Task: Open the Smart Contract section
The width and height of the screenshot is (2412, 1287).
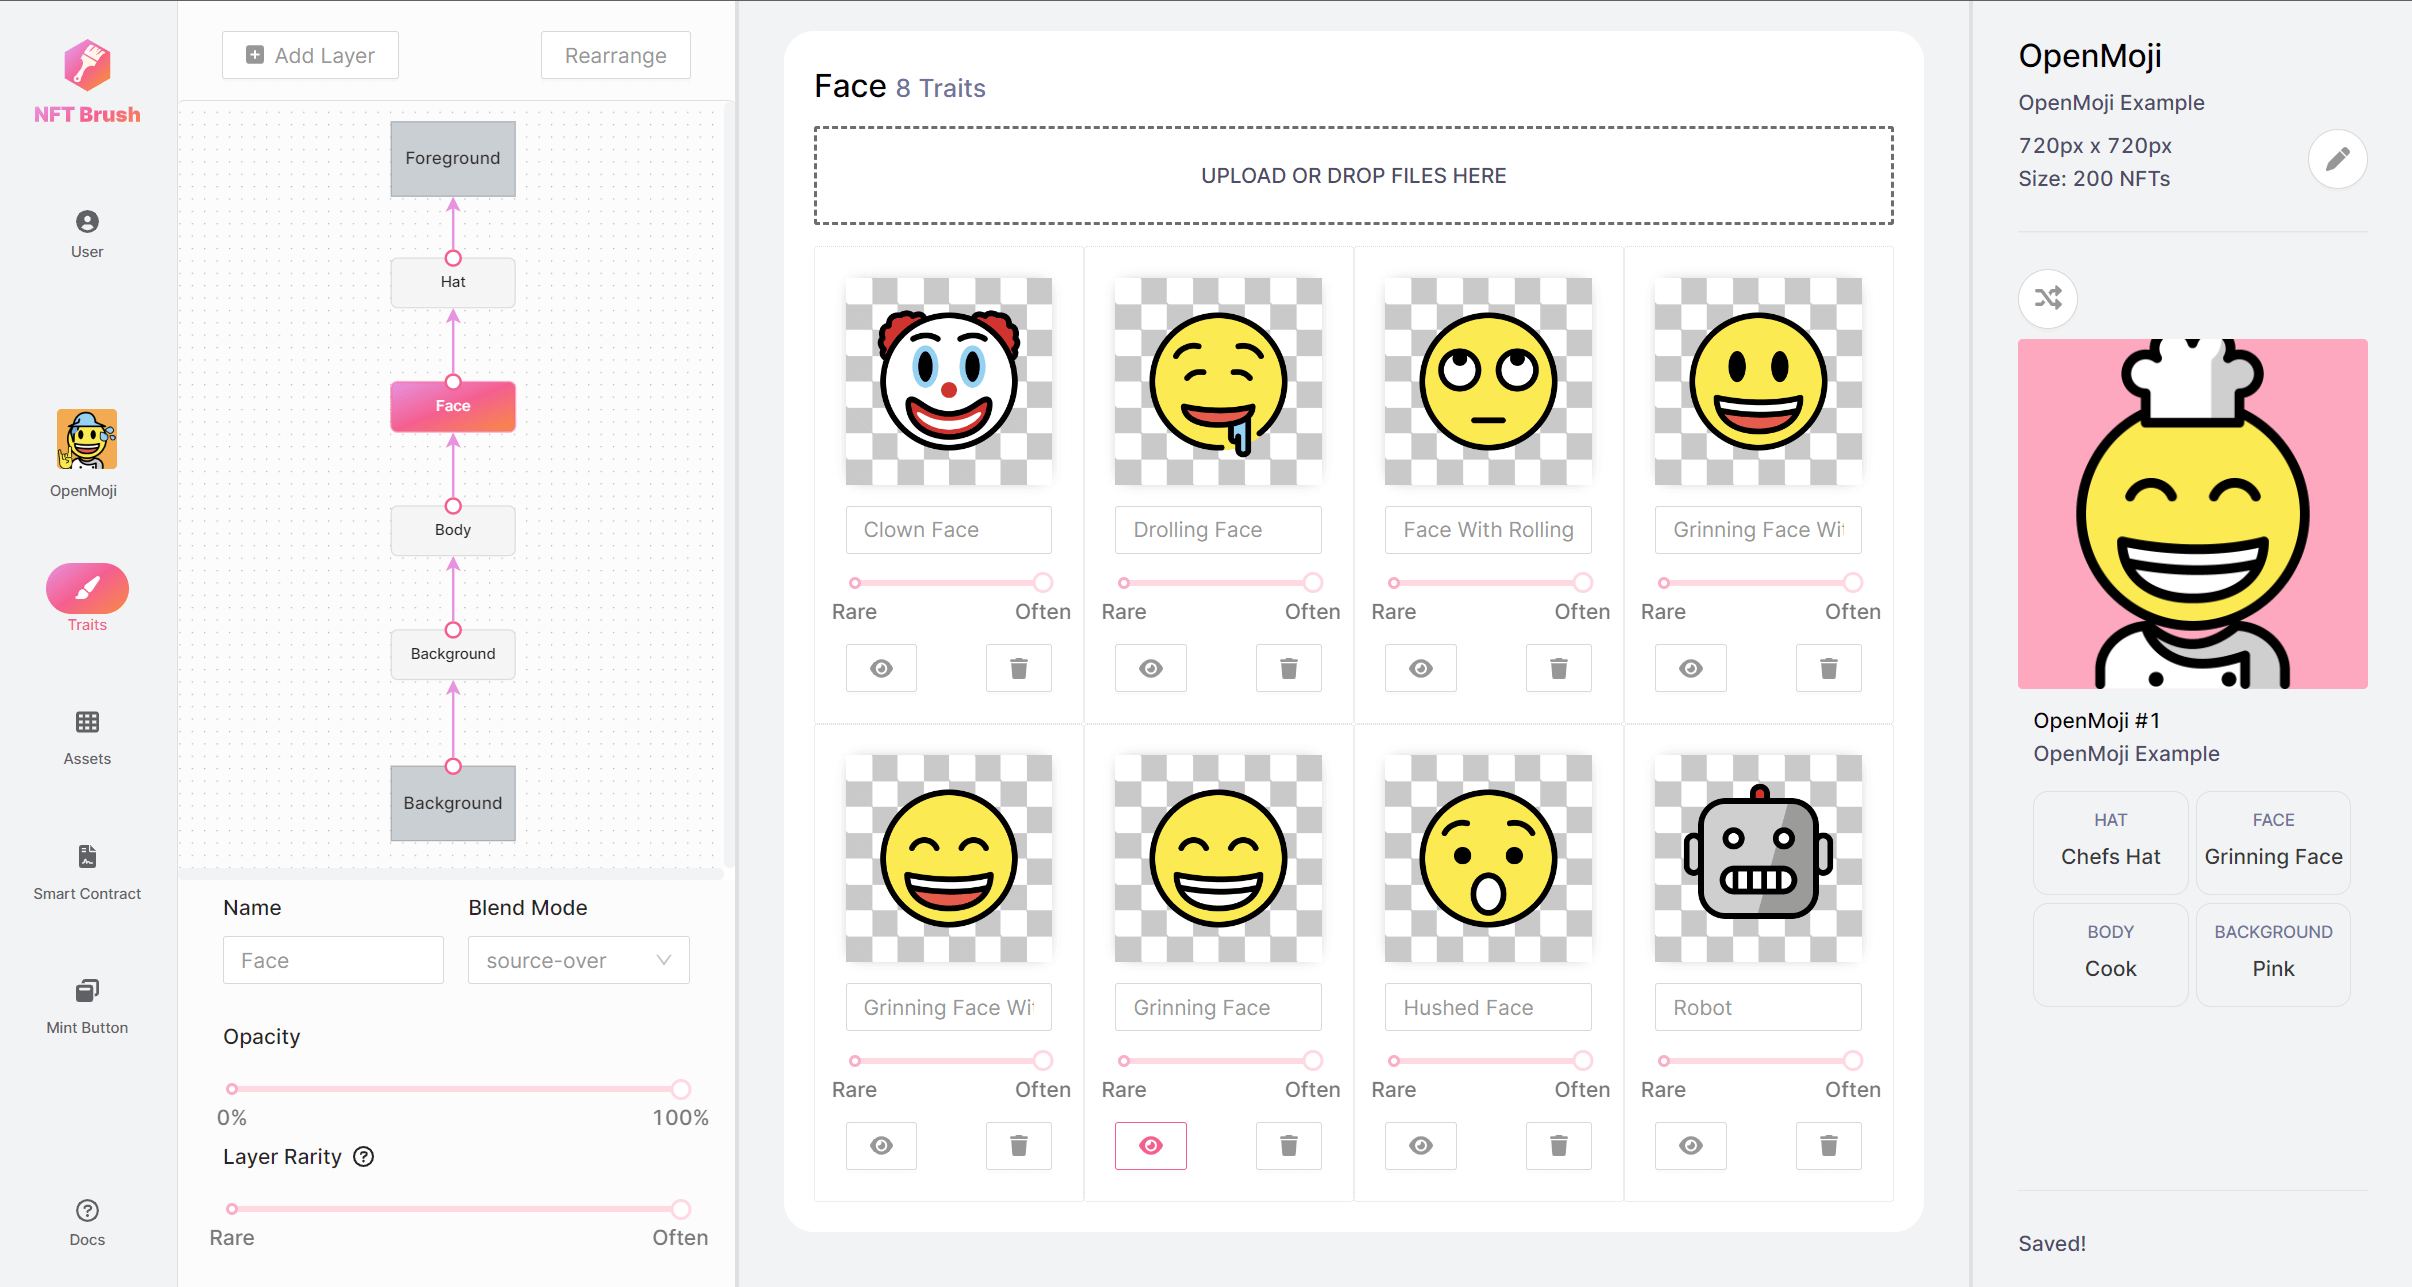Action: pyautogui.click(x=87, y=872)
